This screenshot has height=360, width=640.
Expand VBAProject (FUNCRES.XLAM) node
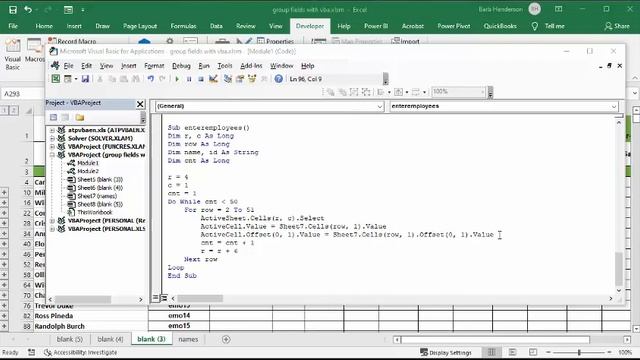coord(52,147)
